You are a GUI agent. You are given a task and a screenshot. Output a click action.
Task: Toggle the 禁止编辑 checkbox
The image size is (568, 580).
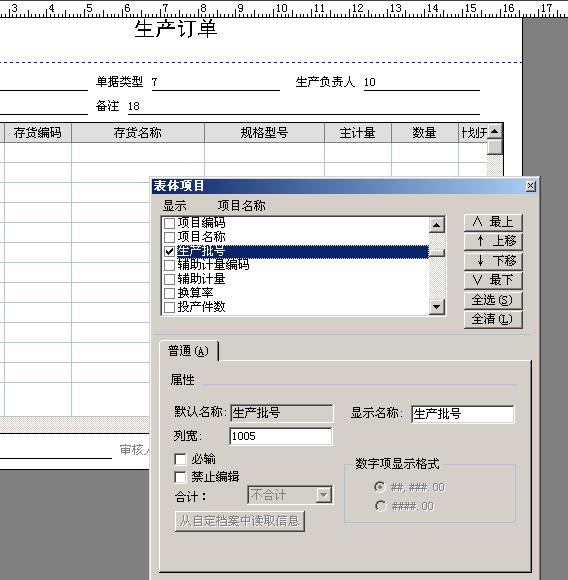(x=180, y=477)
